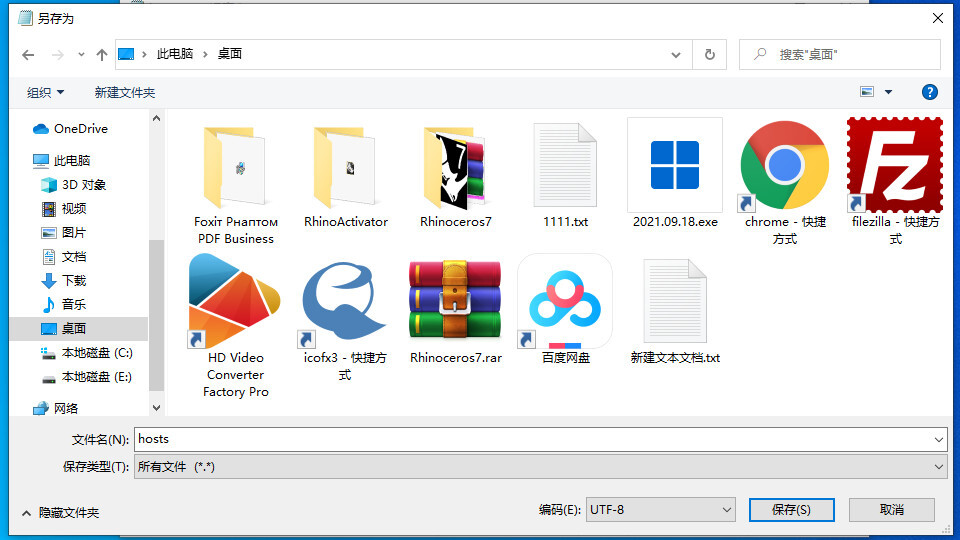Click the chrome shortcut icon
960x540 pixels.
pos(785,168)
